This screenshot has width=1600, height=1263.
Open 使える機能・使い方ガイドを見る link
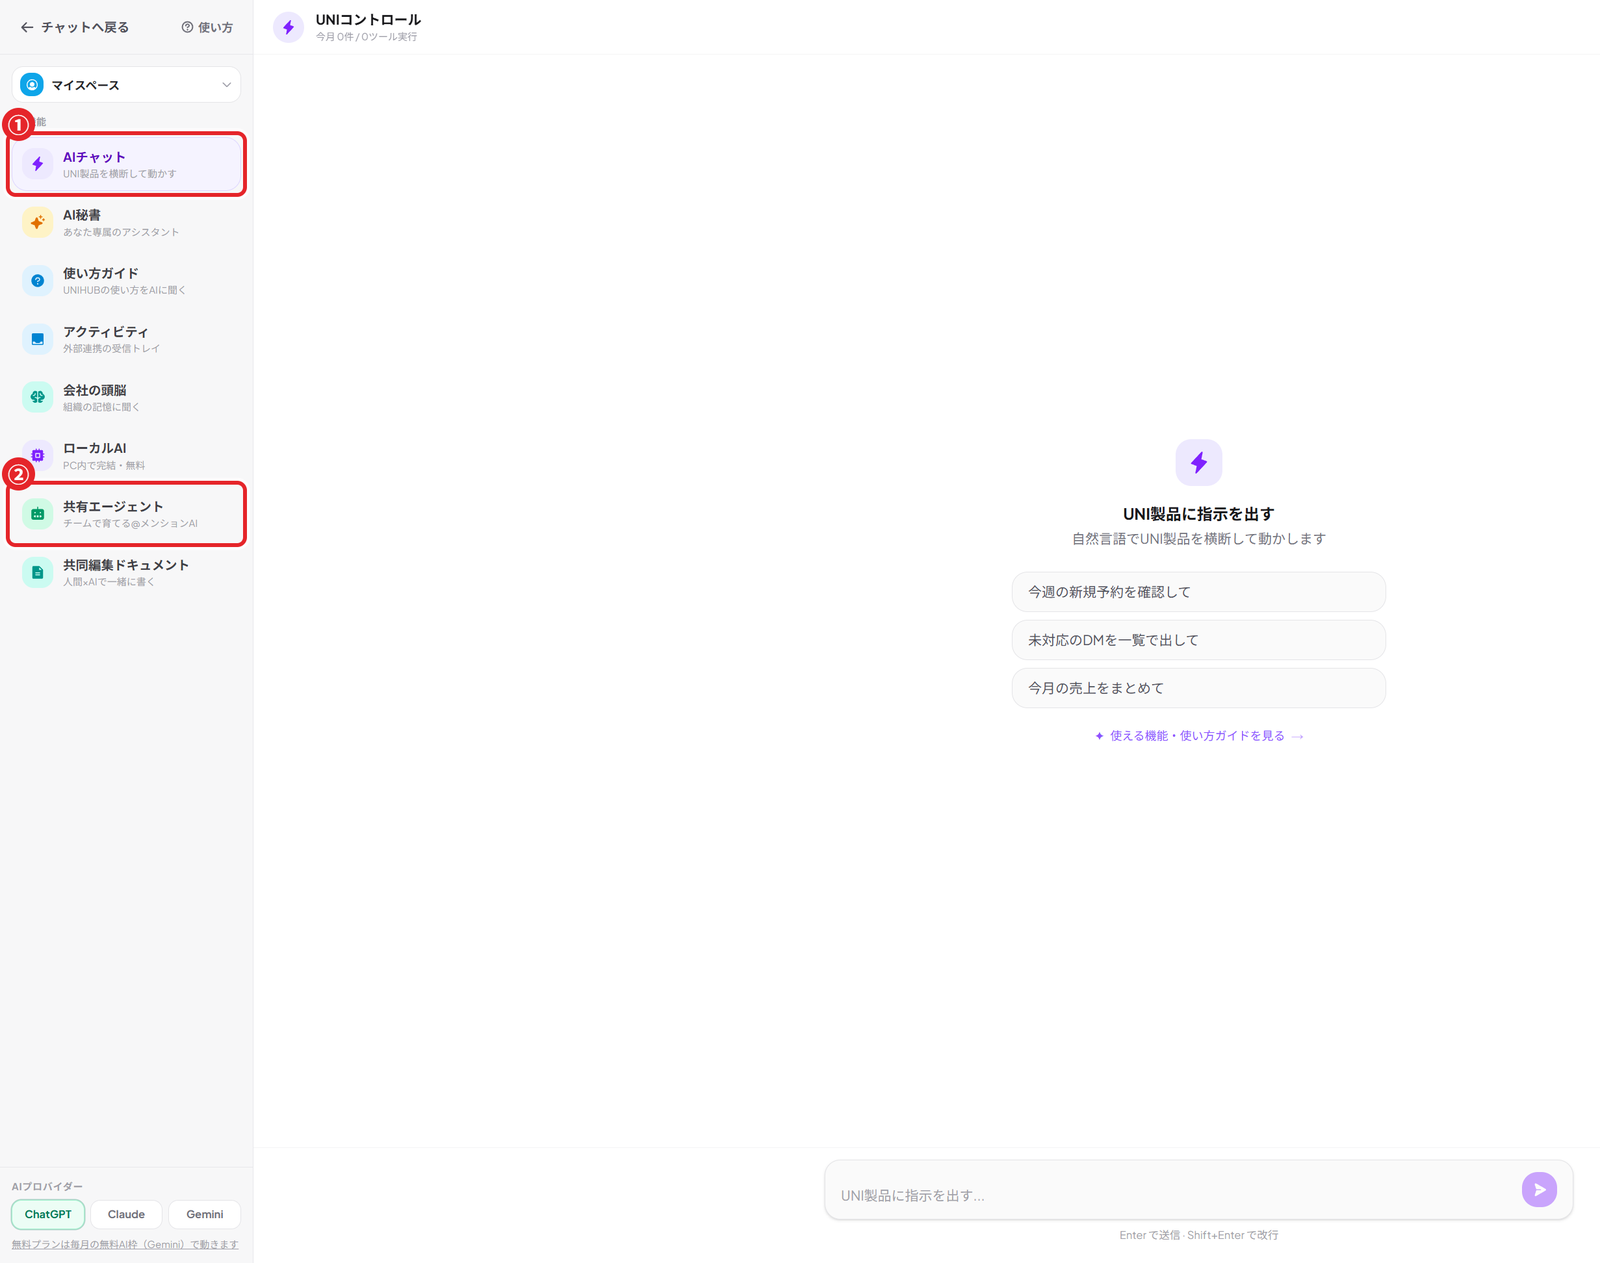tap(1198, 736)
